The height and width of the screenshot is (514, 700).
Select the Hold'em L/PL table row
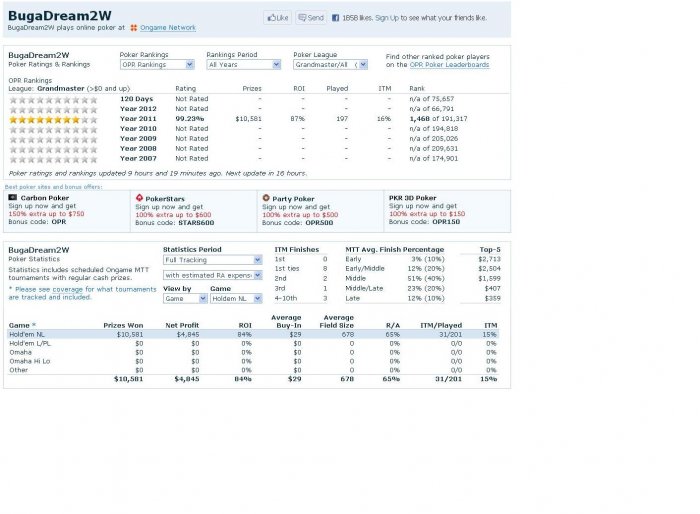[x=253, y=343]
